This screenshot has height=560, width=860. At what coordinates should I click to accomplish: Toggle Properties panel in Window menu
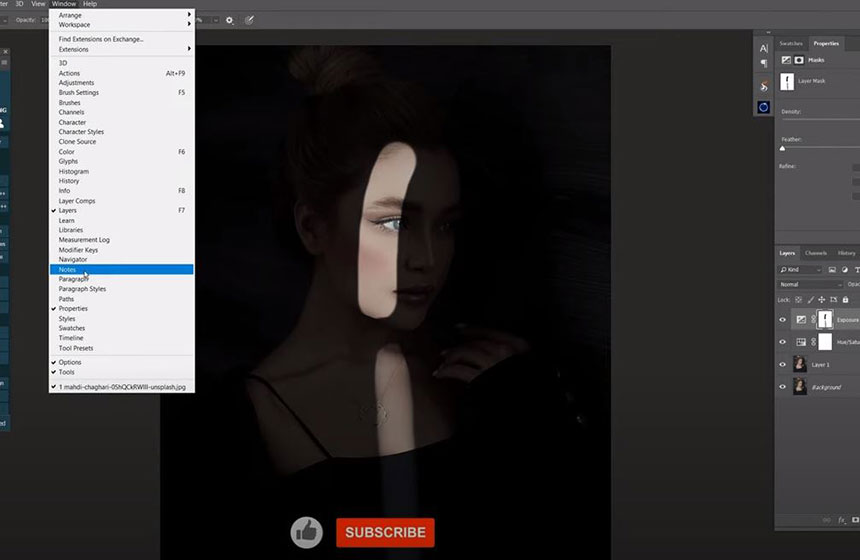click(x=73, y=309)
